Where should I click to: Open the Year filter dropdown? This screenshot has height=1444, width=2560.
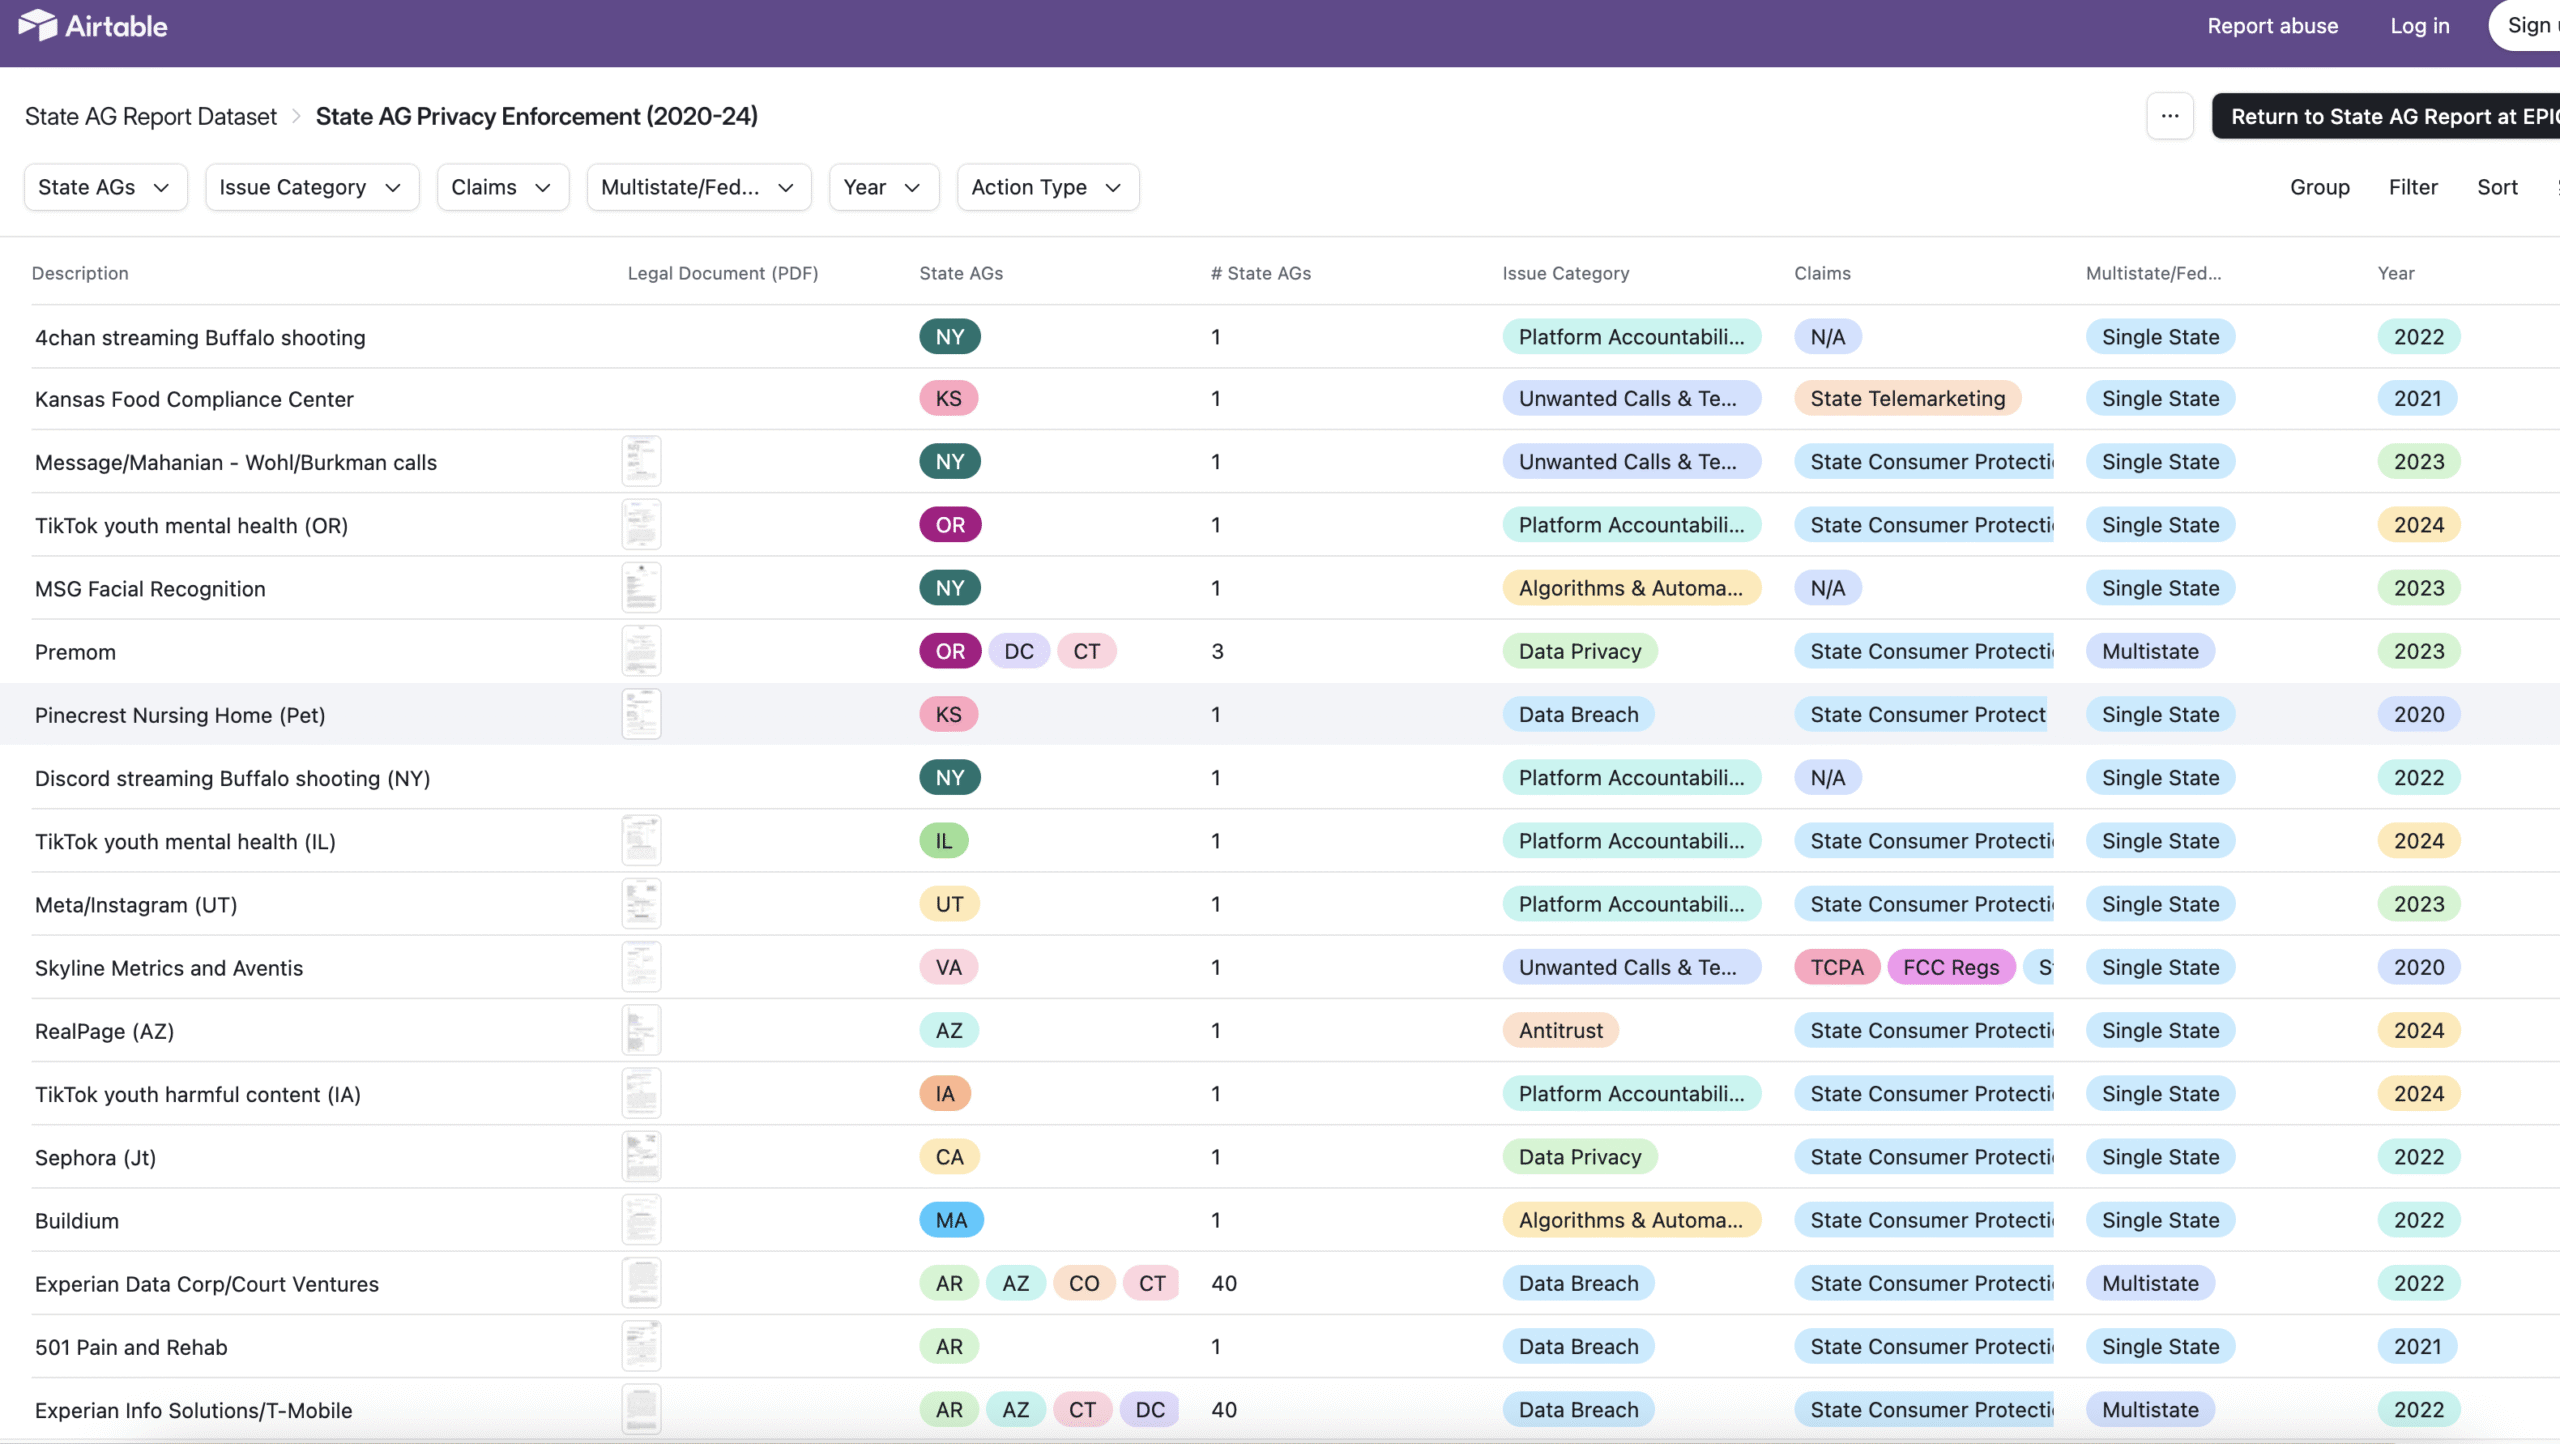[883, 187]
